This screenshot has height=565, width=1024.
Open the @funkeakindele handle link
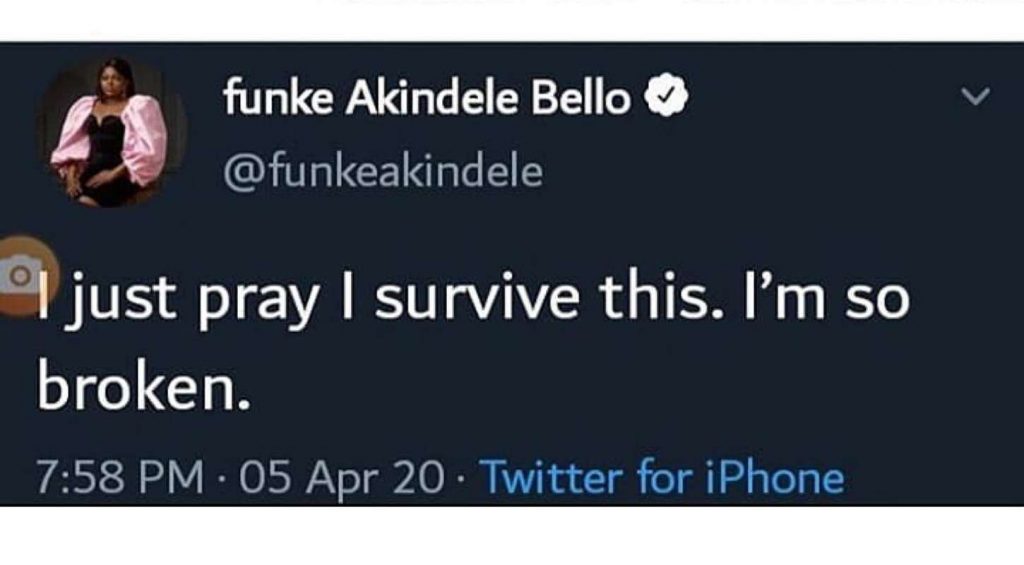(x=384, y=172)
